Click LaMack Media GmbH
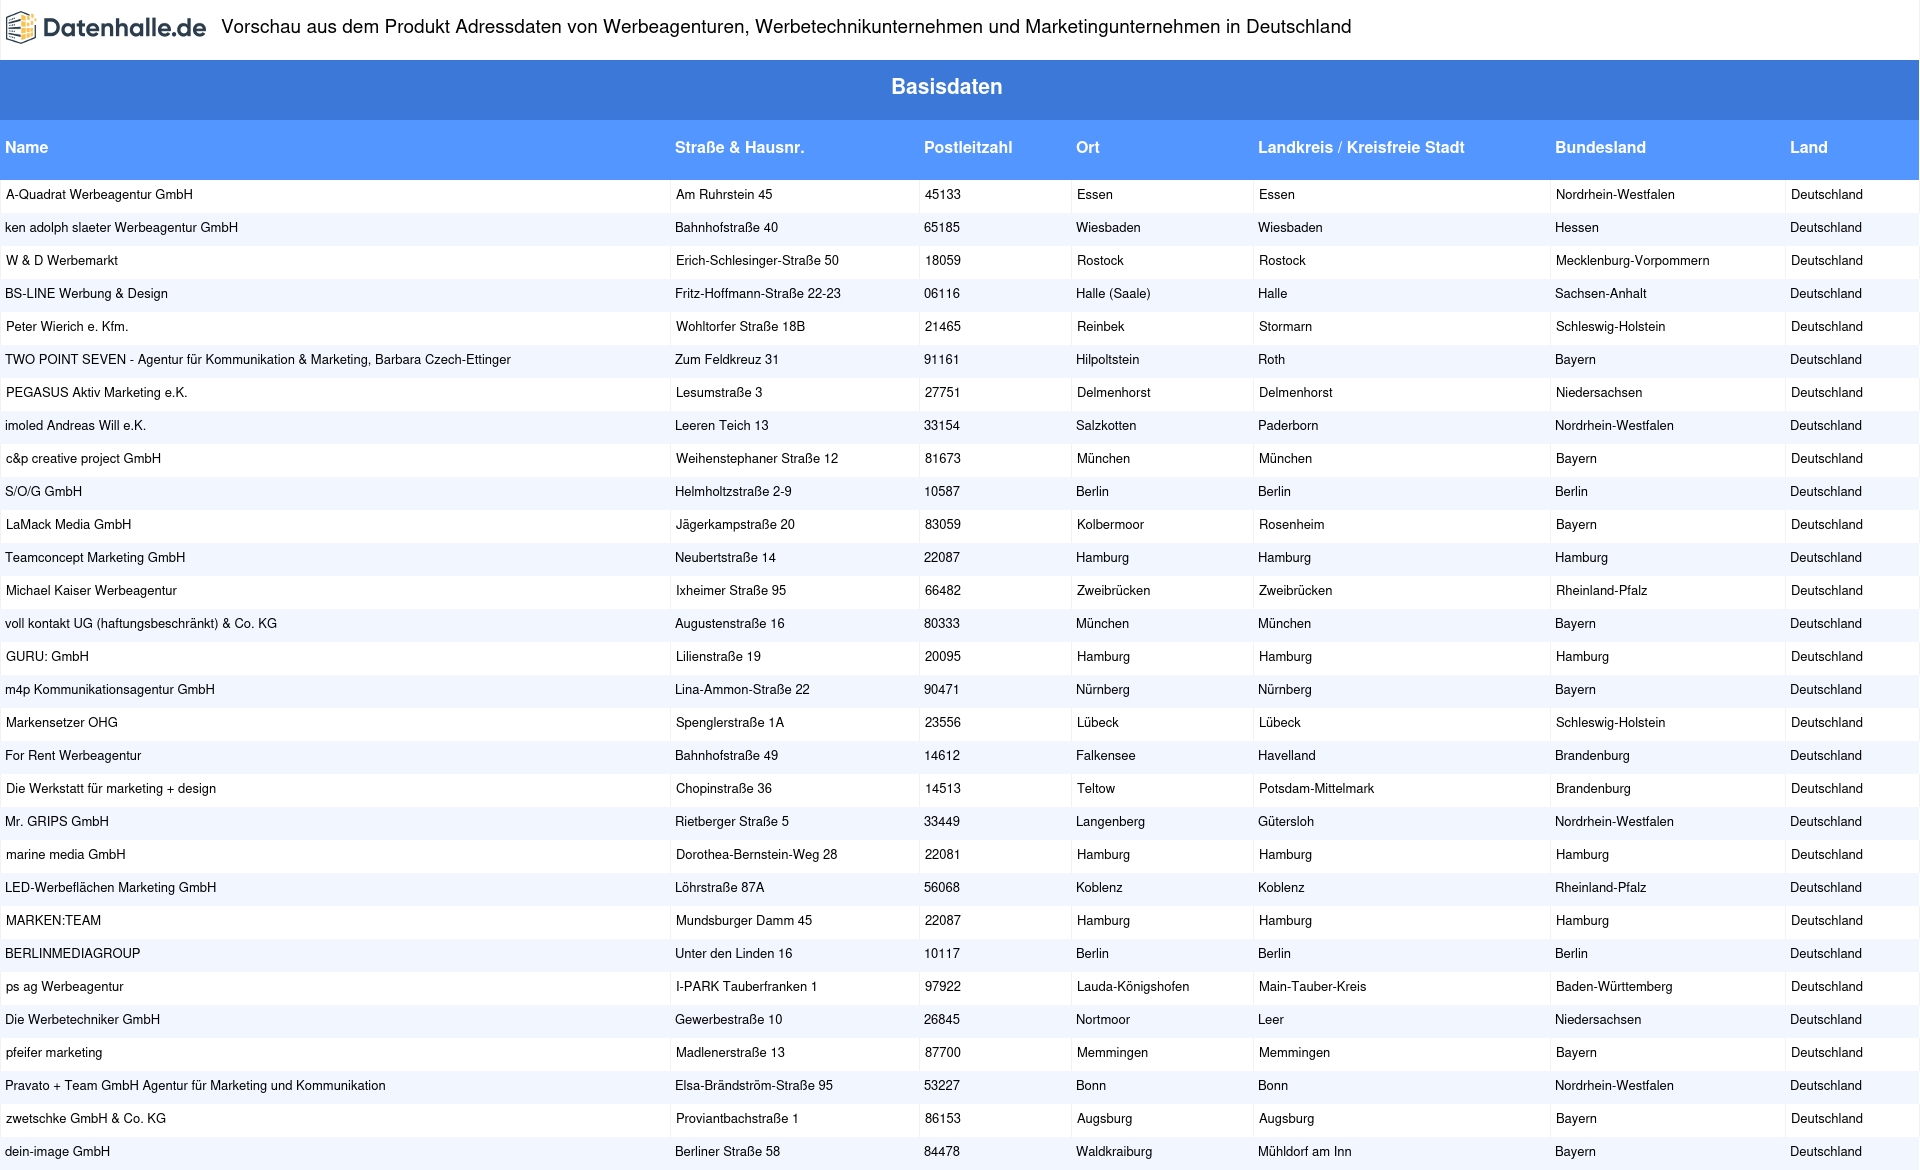Screen dimensions: 1920x1170 68,525
